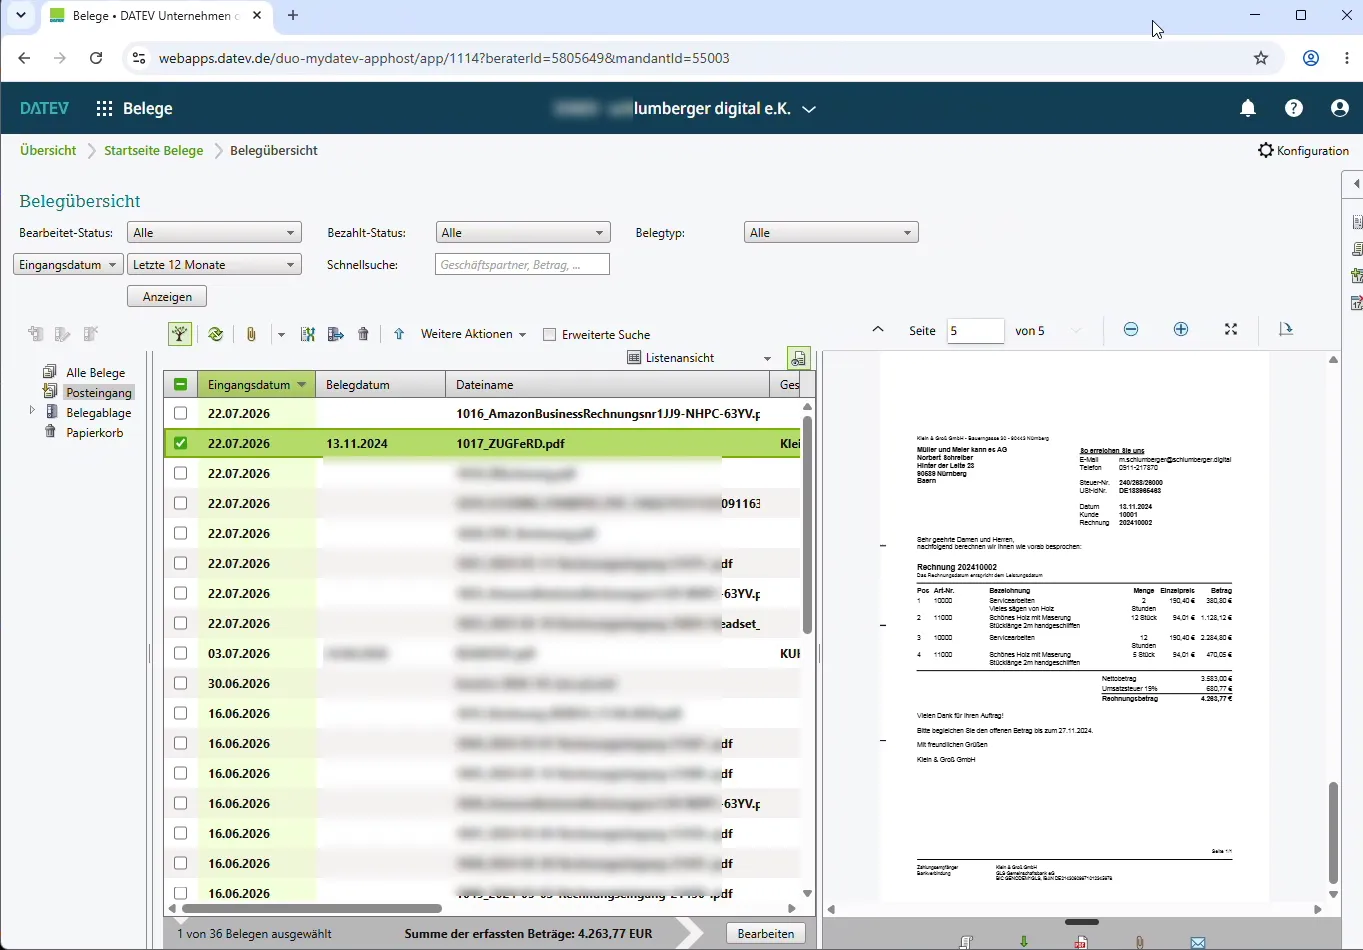Click the document list horizontal scrollbar
Image resolution: width=1363 pixels, height=950 pixels.
point(312,908)
